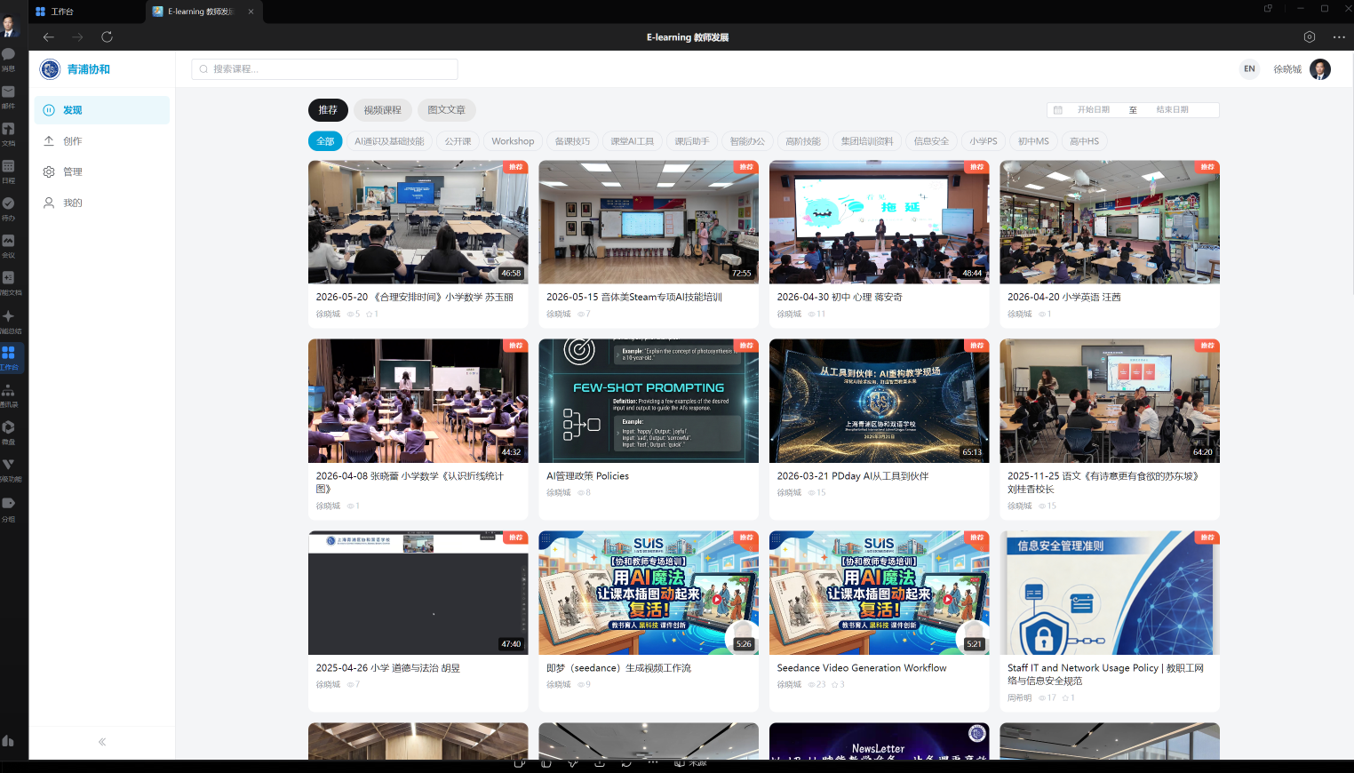Filter by the 集团培训资料 chip
The image size is (1354, 773).
pyautogui.click(x=867, y=141)
